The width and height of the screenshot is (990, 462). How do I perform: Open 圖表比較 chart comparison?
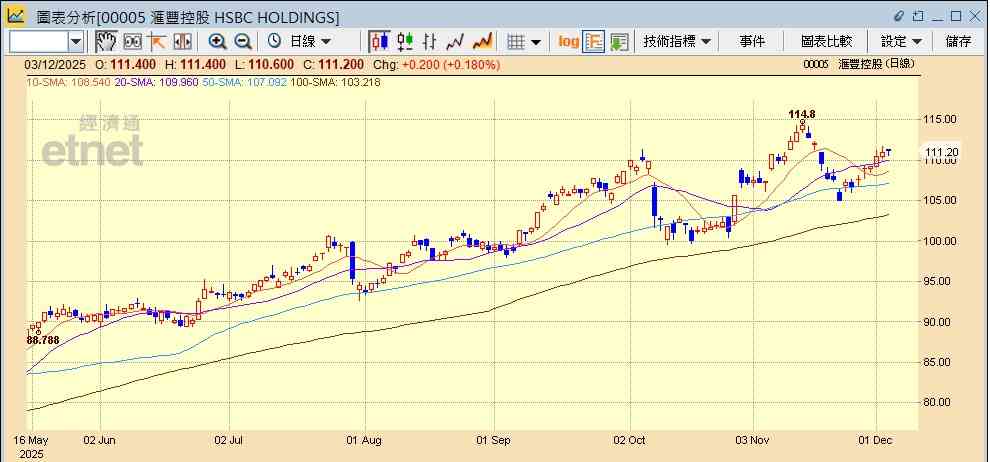tap(826, 41)
